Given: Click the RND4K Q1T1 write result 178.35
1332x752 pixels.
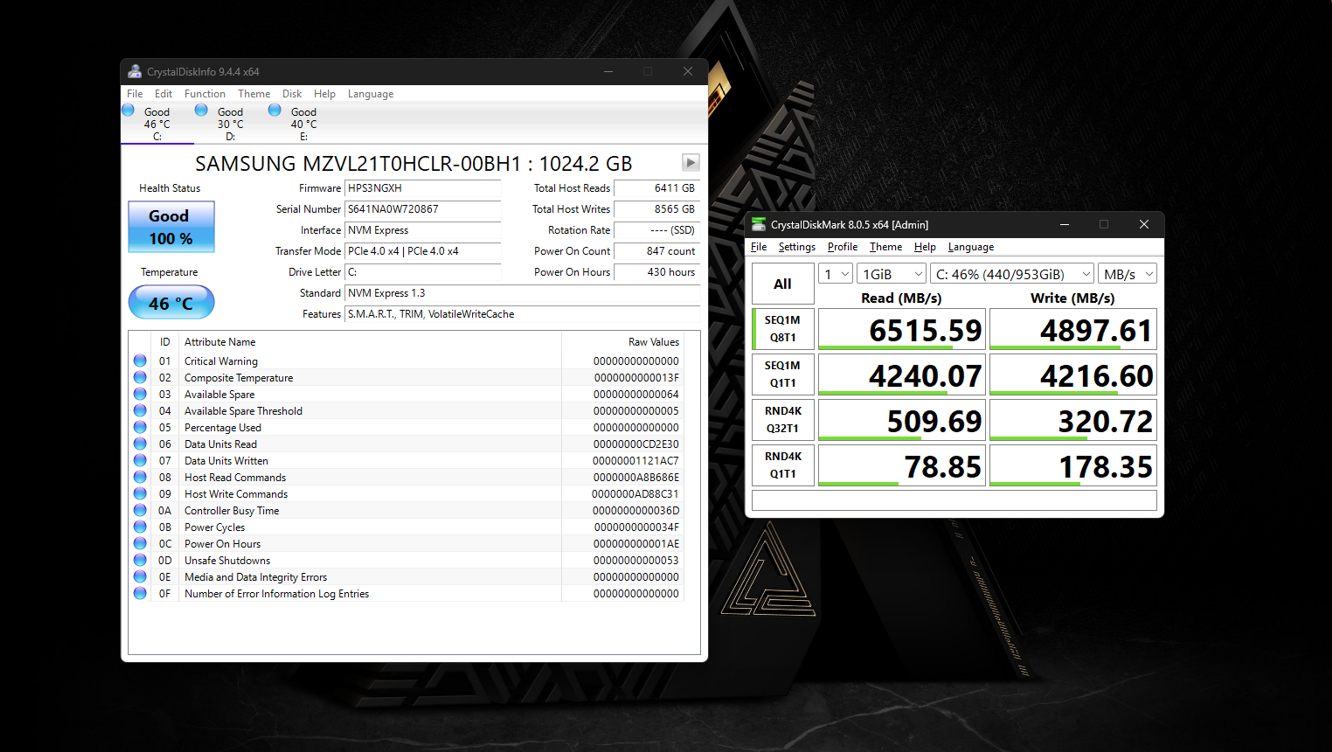Looking at the screenshot, I should pyautogui.click(x=1073, y=465).
